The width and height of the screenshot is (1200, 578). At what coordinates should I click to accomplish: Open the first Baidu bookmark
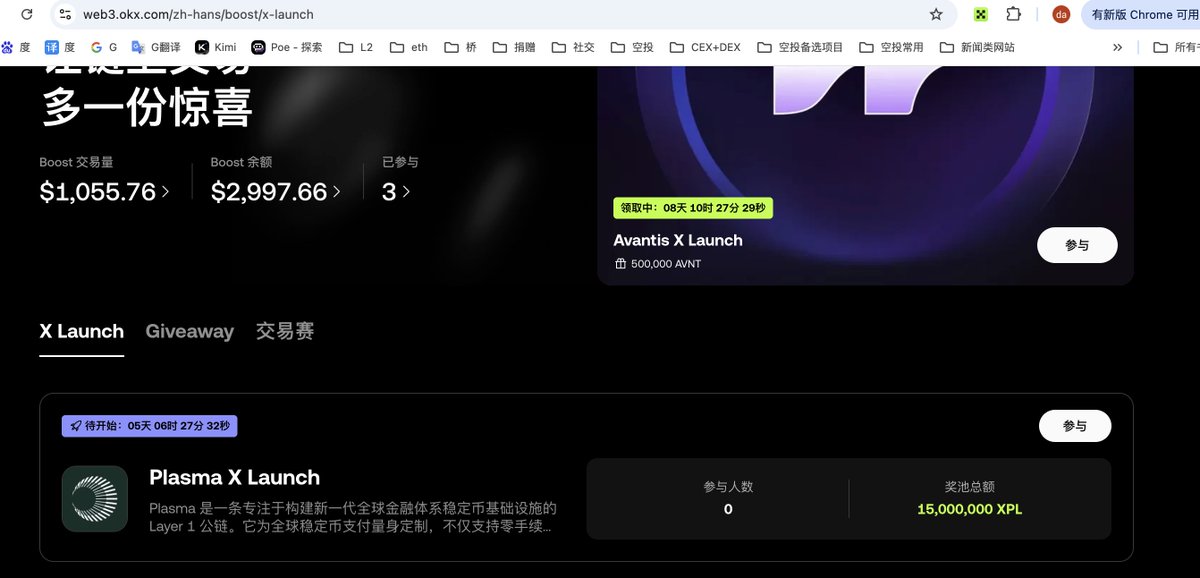coord(15,47)
